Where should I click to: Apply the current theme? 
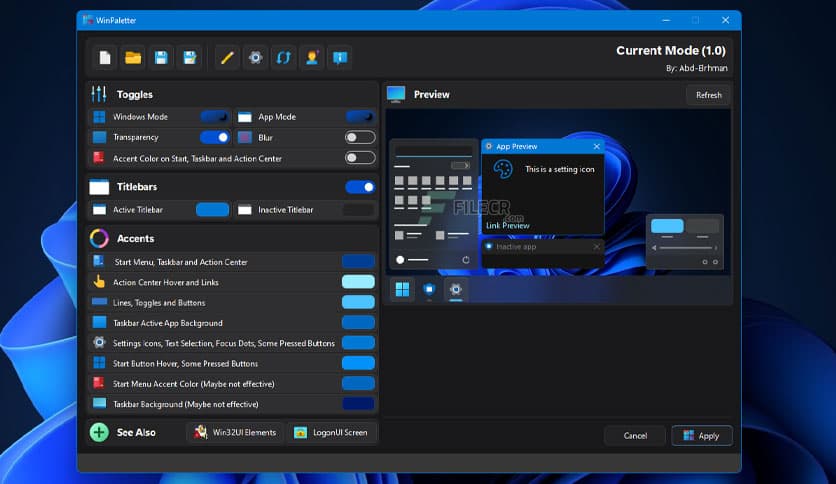(702, 435)
